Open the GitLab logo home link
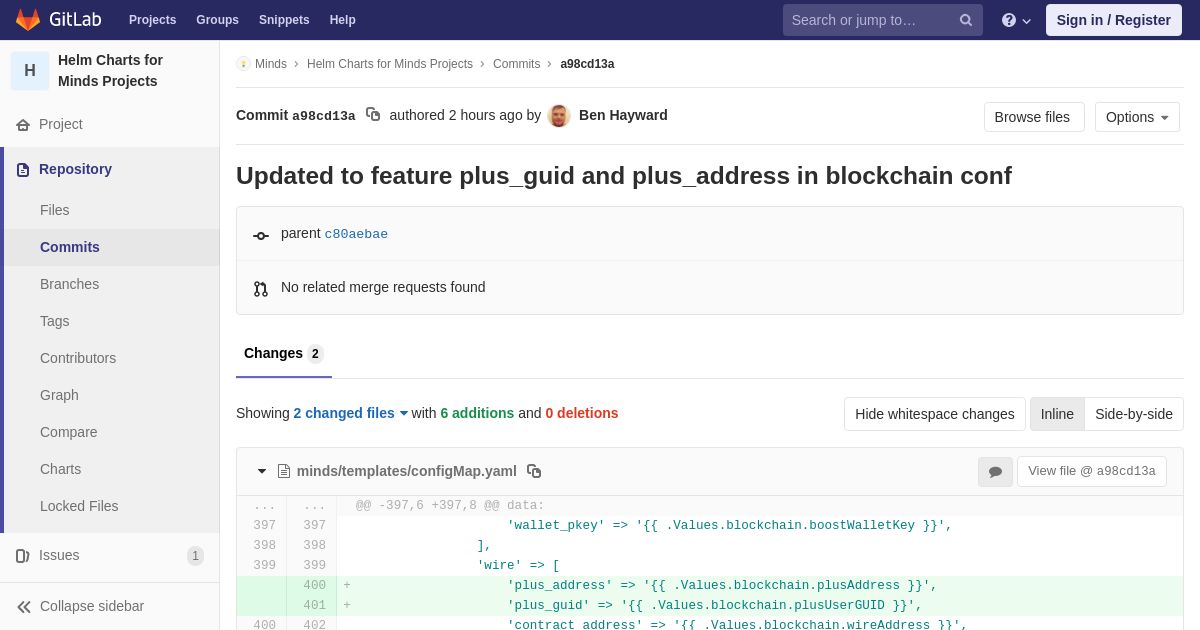The width and height of the screenshot is (1200, 630). coord(57,20)
